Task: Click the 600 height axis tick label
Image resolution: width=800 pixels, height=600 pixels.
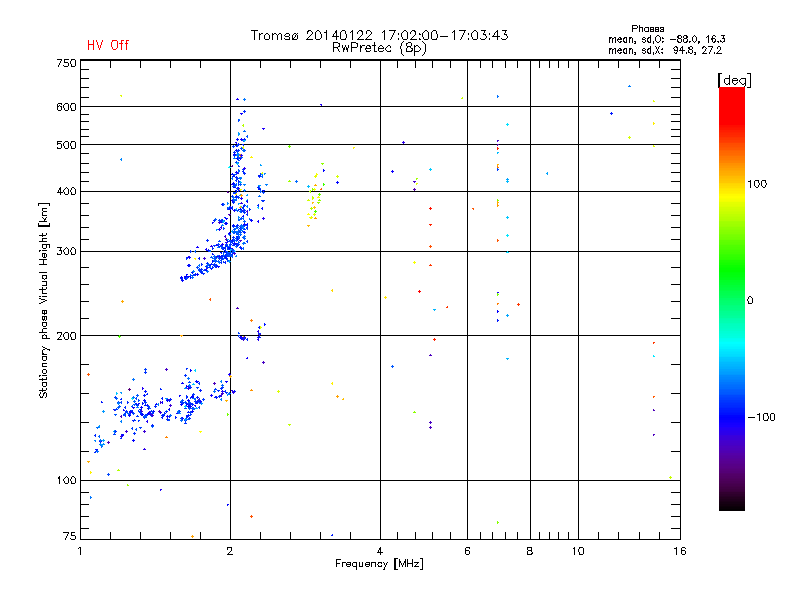Action: click(x=66, y=107)
